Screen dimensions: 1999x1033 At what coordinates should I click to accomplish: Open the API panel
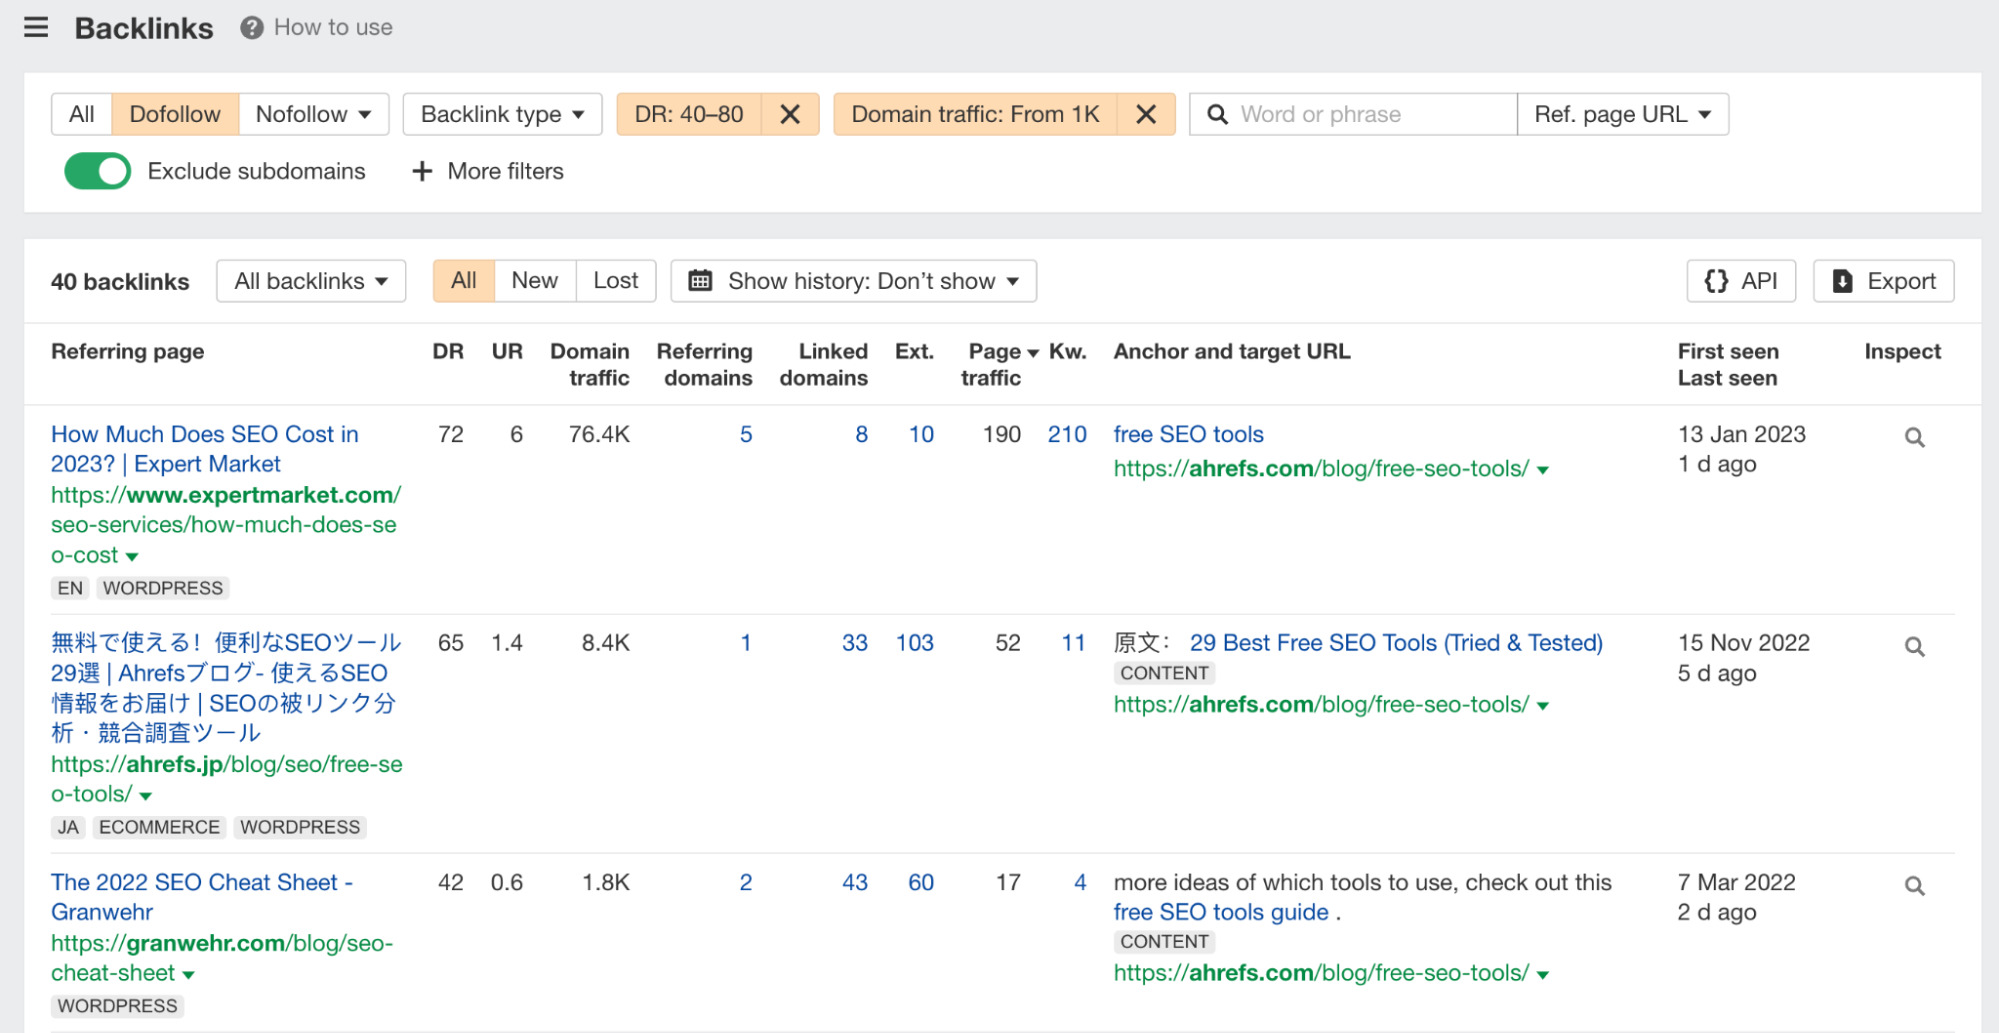click(x=1740, y=281)
